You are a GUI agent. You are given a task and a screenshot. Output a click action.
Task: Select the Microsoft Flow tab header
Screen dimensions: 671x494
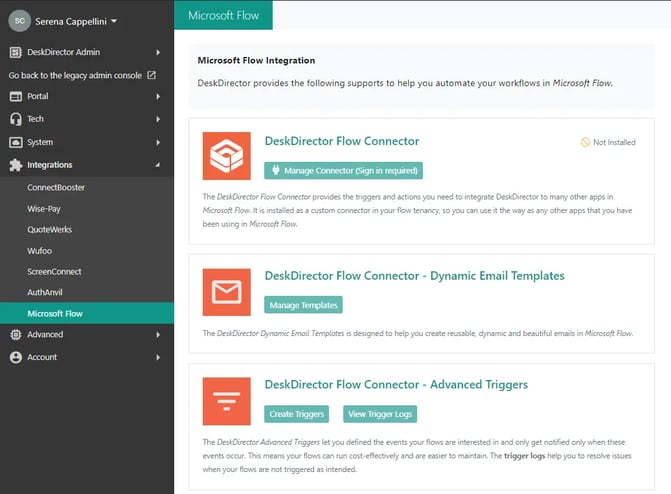click(223, 15)
